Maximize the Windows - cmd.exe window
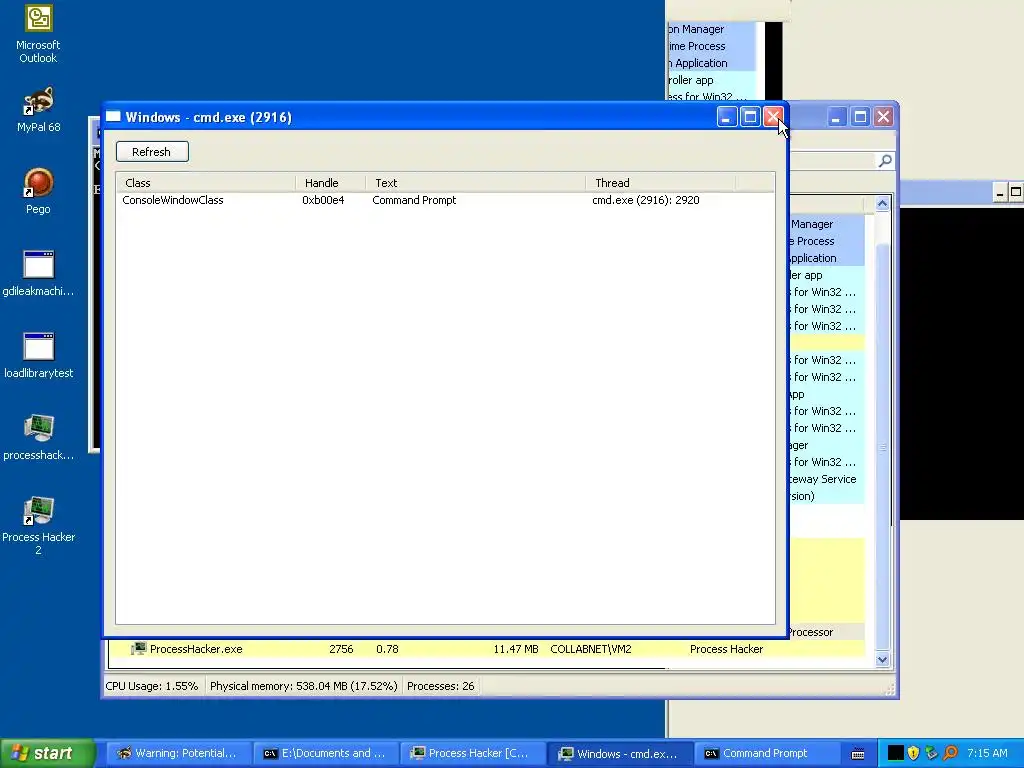Image resolution: width=1024 pixels, height=768 pixels. [x=750, y=117]
